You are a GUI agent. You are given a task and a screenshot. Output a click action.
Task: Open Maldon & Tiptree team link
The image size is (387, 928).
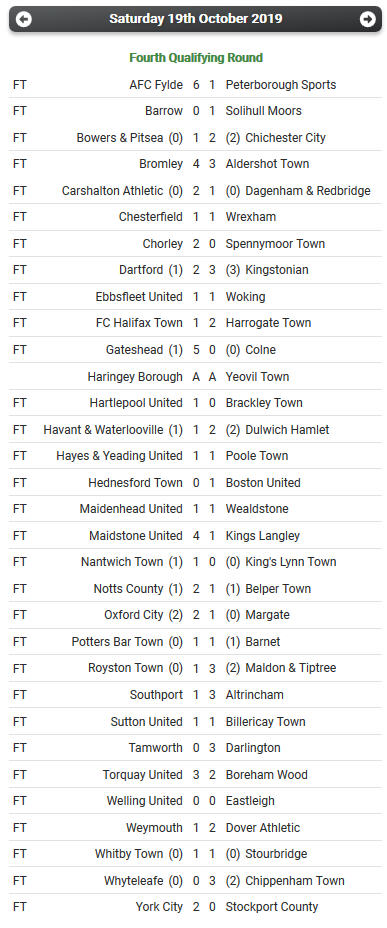[291, 668]
